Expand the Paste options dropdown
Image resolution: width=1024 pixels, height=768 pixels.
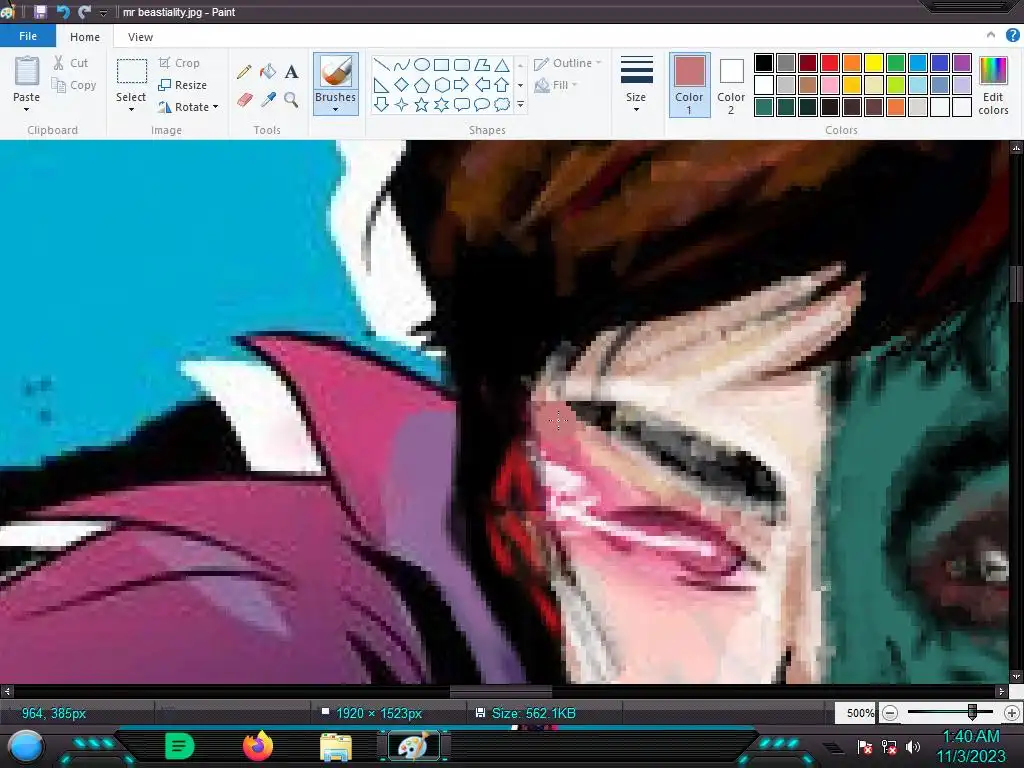pyautogui.click(x=26, y=110)
